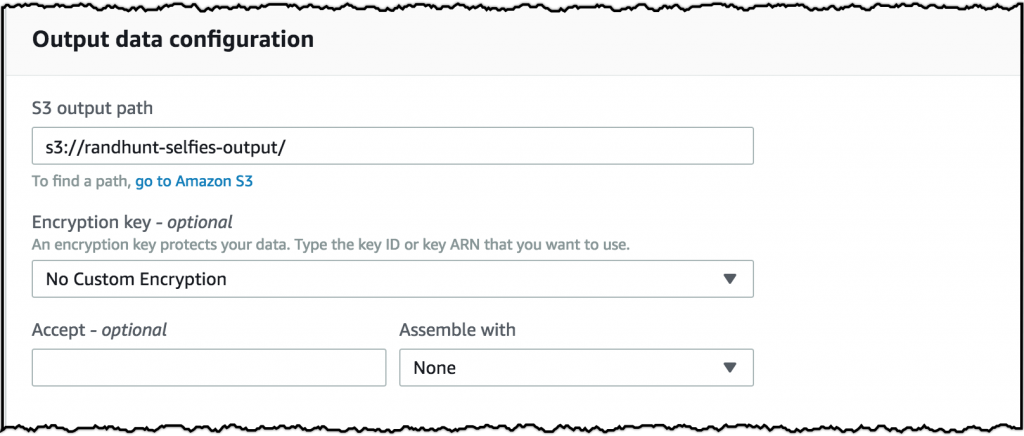Click the 'To find a path' hint text
The image size is (1024, 436).
80,181
